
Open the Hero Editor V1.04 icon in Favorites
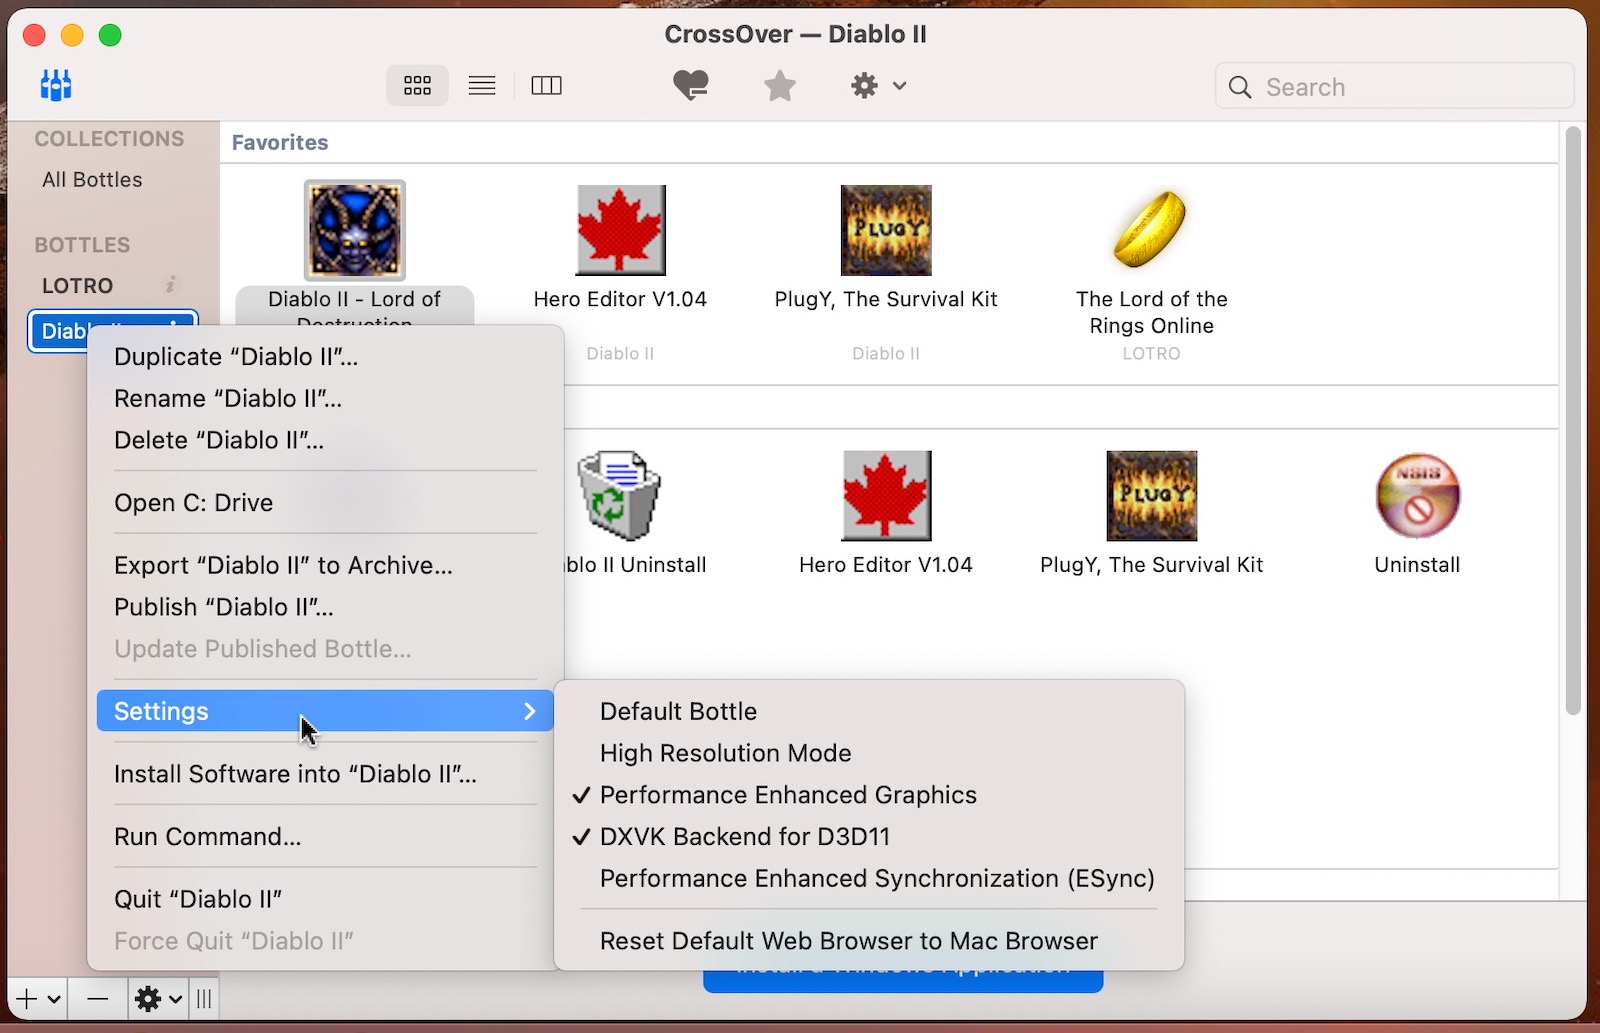[620, 230]
